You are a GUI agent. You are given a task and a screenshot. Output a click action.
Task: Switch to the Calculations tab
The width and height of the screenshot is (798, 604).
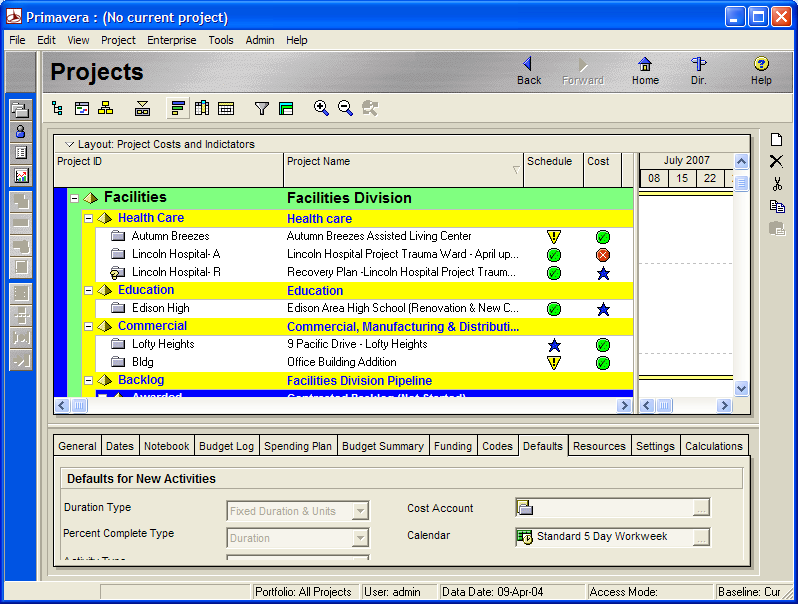point(714,446)
